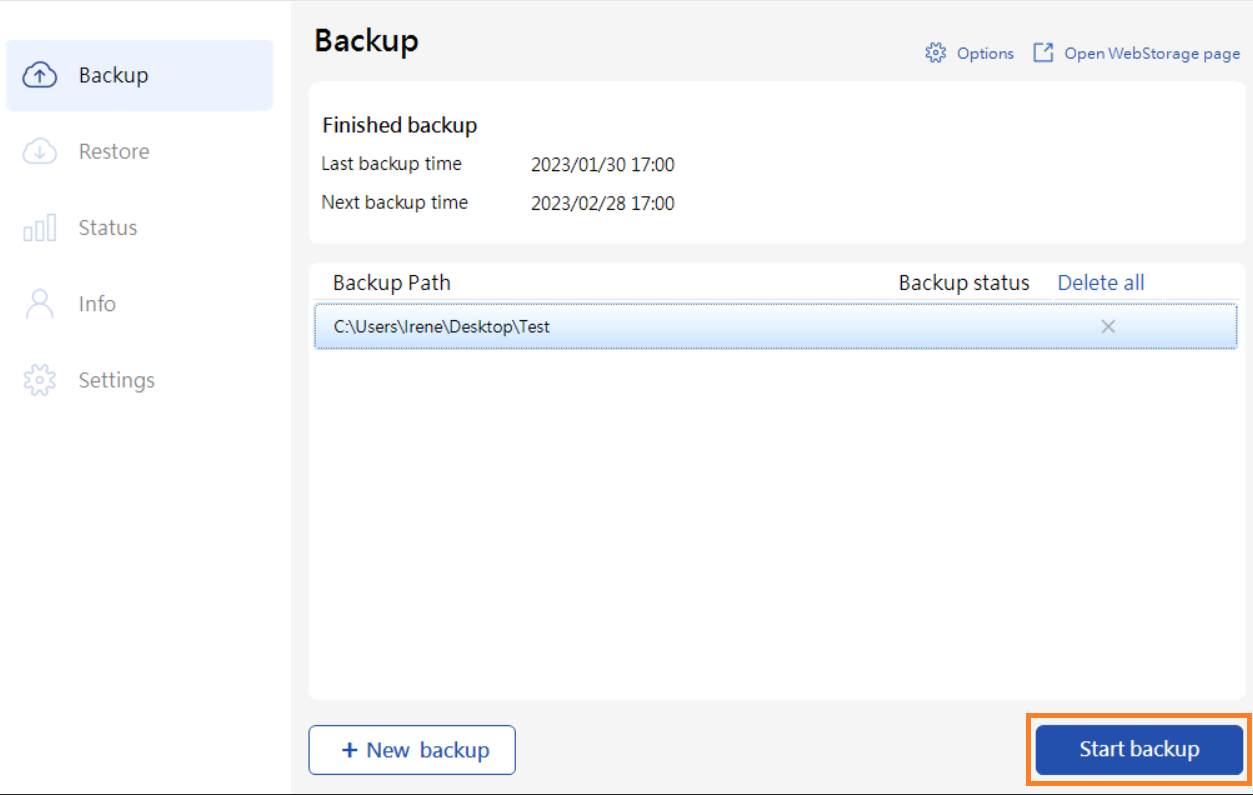Open the Info section label
Image resolution: width=1253 pixels, height=795 pixels.
pyautogui.click(x=97, y=304)
